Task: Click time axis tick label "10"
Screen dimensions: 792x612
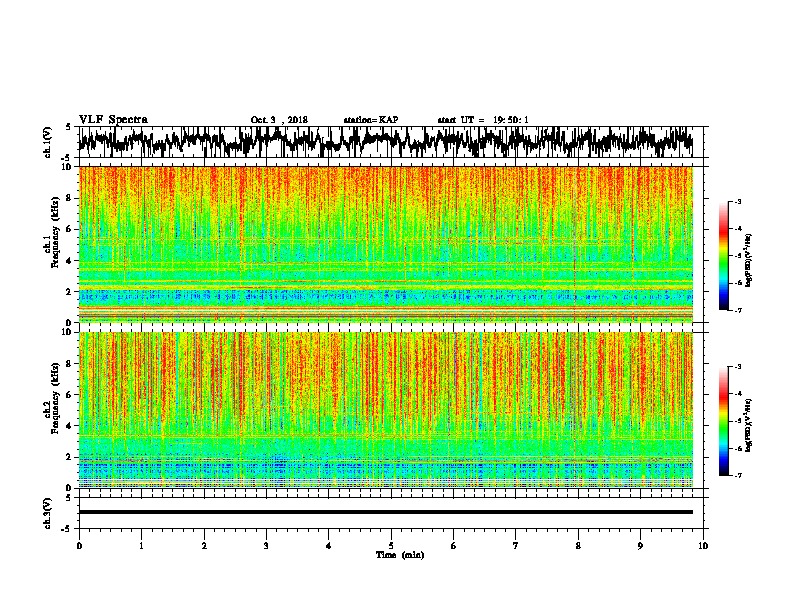Action: coord(703,546)
